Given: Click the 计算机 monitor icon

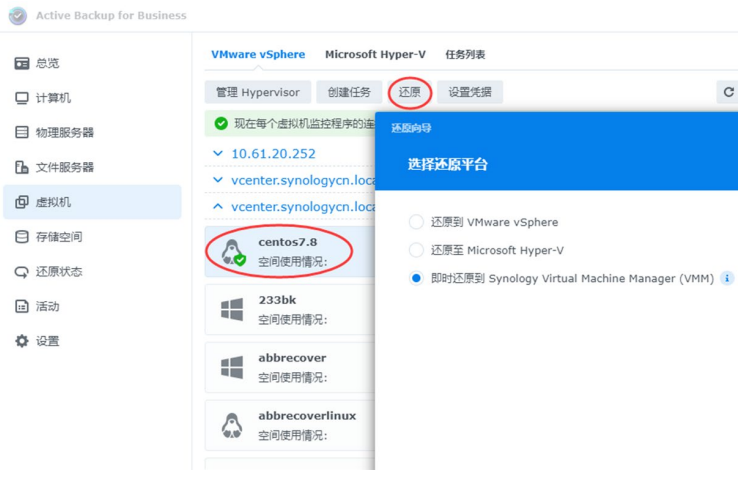Looking at the screenshot, I should [22, 98].
